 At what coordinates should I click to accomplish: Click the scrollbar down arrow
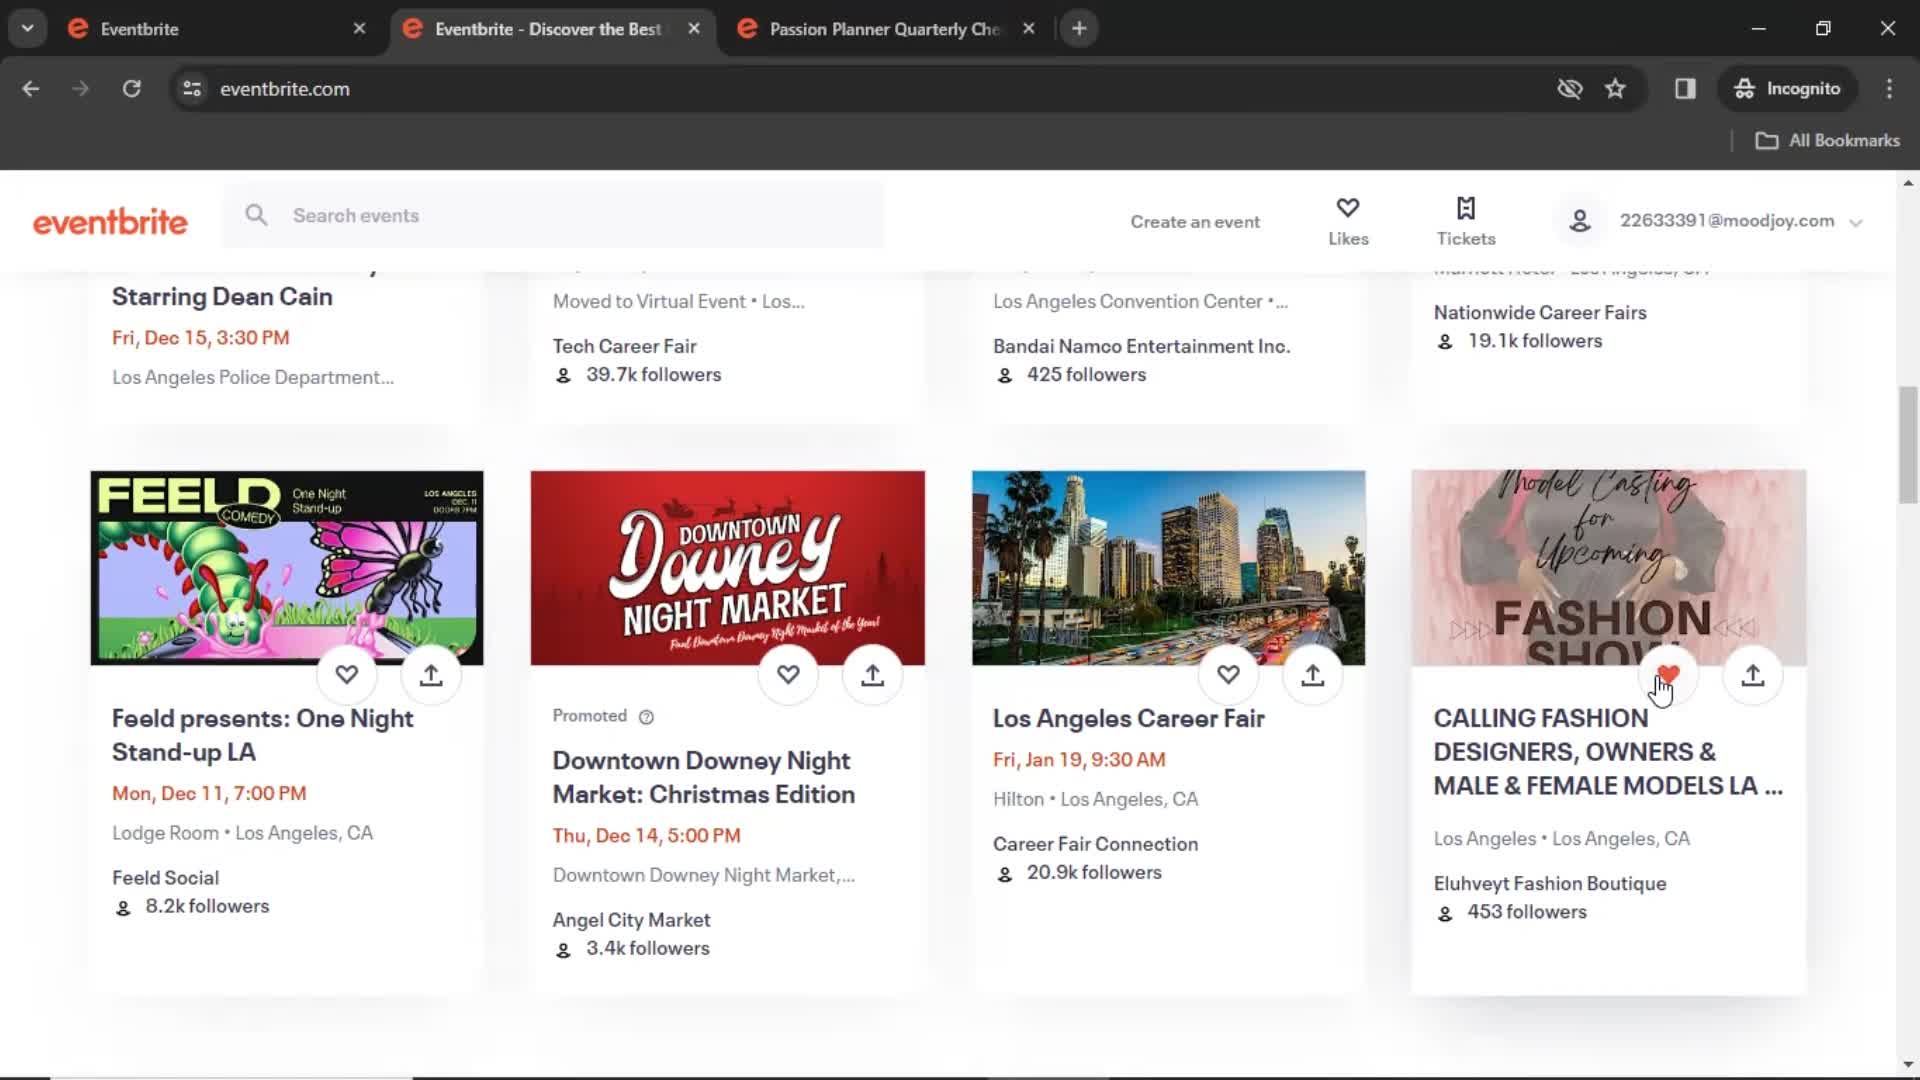click(x=1908, y=1066)
